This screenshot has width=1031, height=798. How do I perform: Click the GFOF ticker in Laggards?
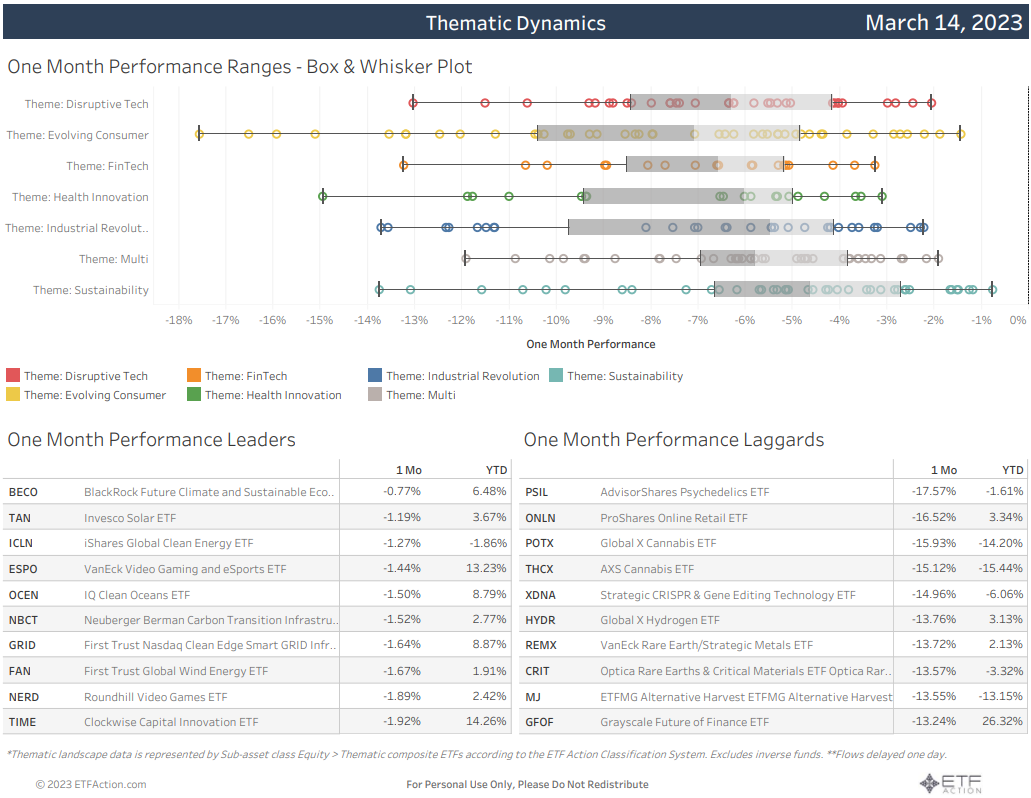(539, 722)
